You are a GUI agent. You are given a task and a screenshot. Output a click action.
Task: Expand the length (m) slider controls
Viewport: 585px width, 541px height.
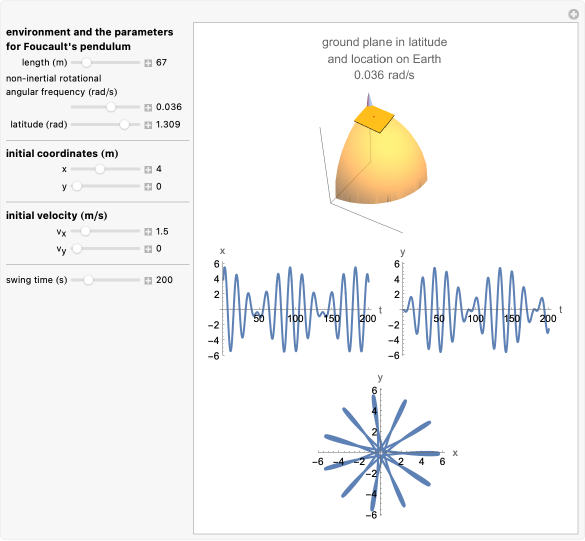148,63
